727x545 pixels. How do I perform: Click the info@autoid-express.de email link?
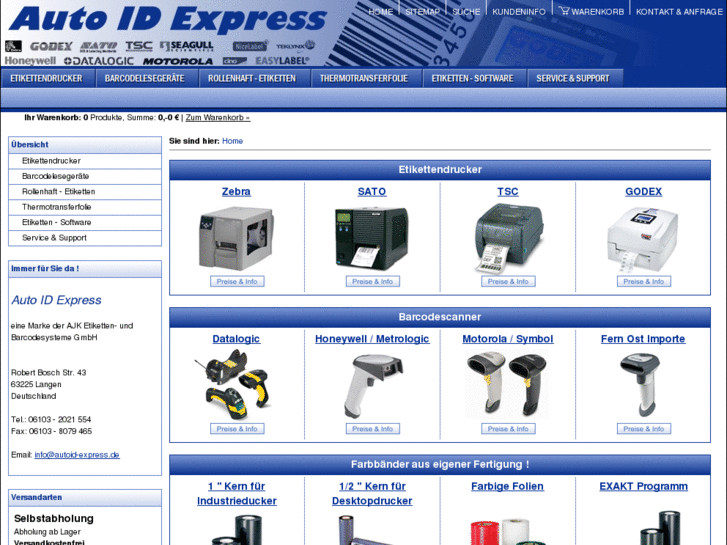click(x=77, y=455)
